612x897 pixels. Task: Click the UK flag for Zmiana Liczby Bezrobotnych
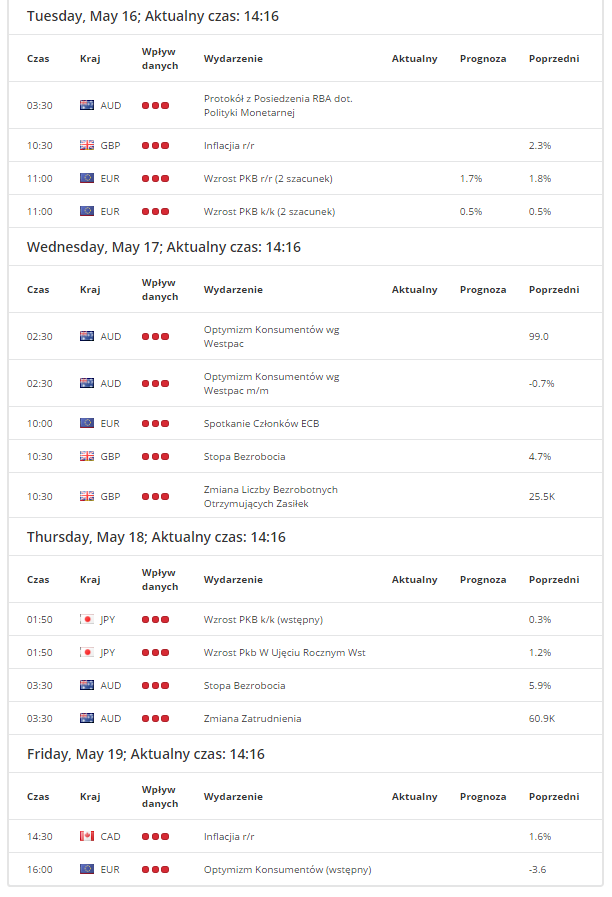[x=87, y=496]
